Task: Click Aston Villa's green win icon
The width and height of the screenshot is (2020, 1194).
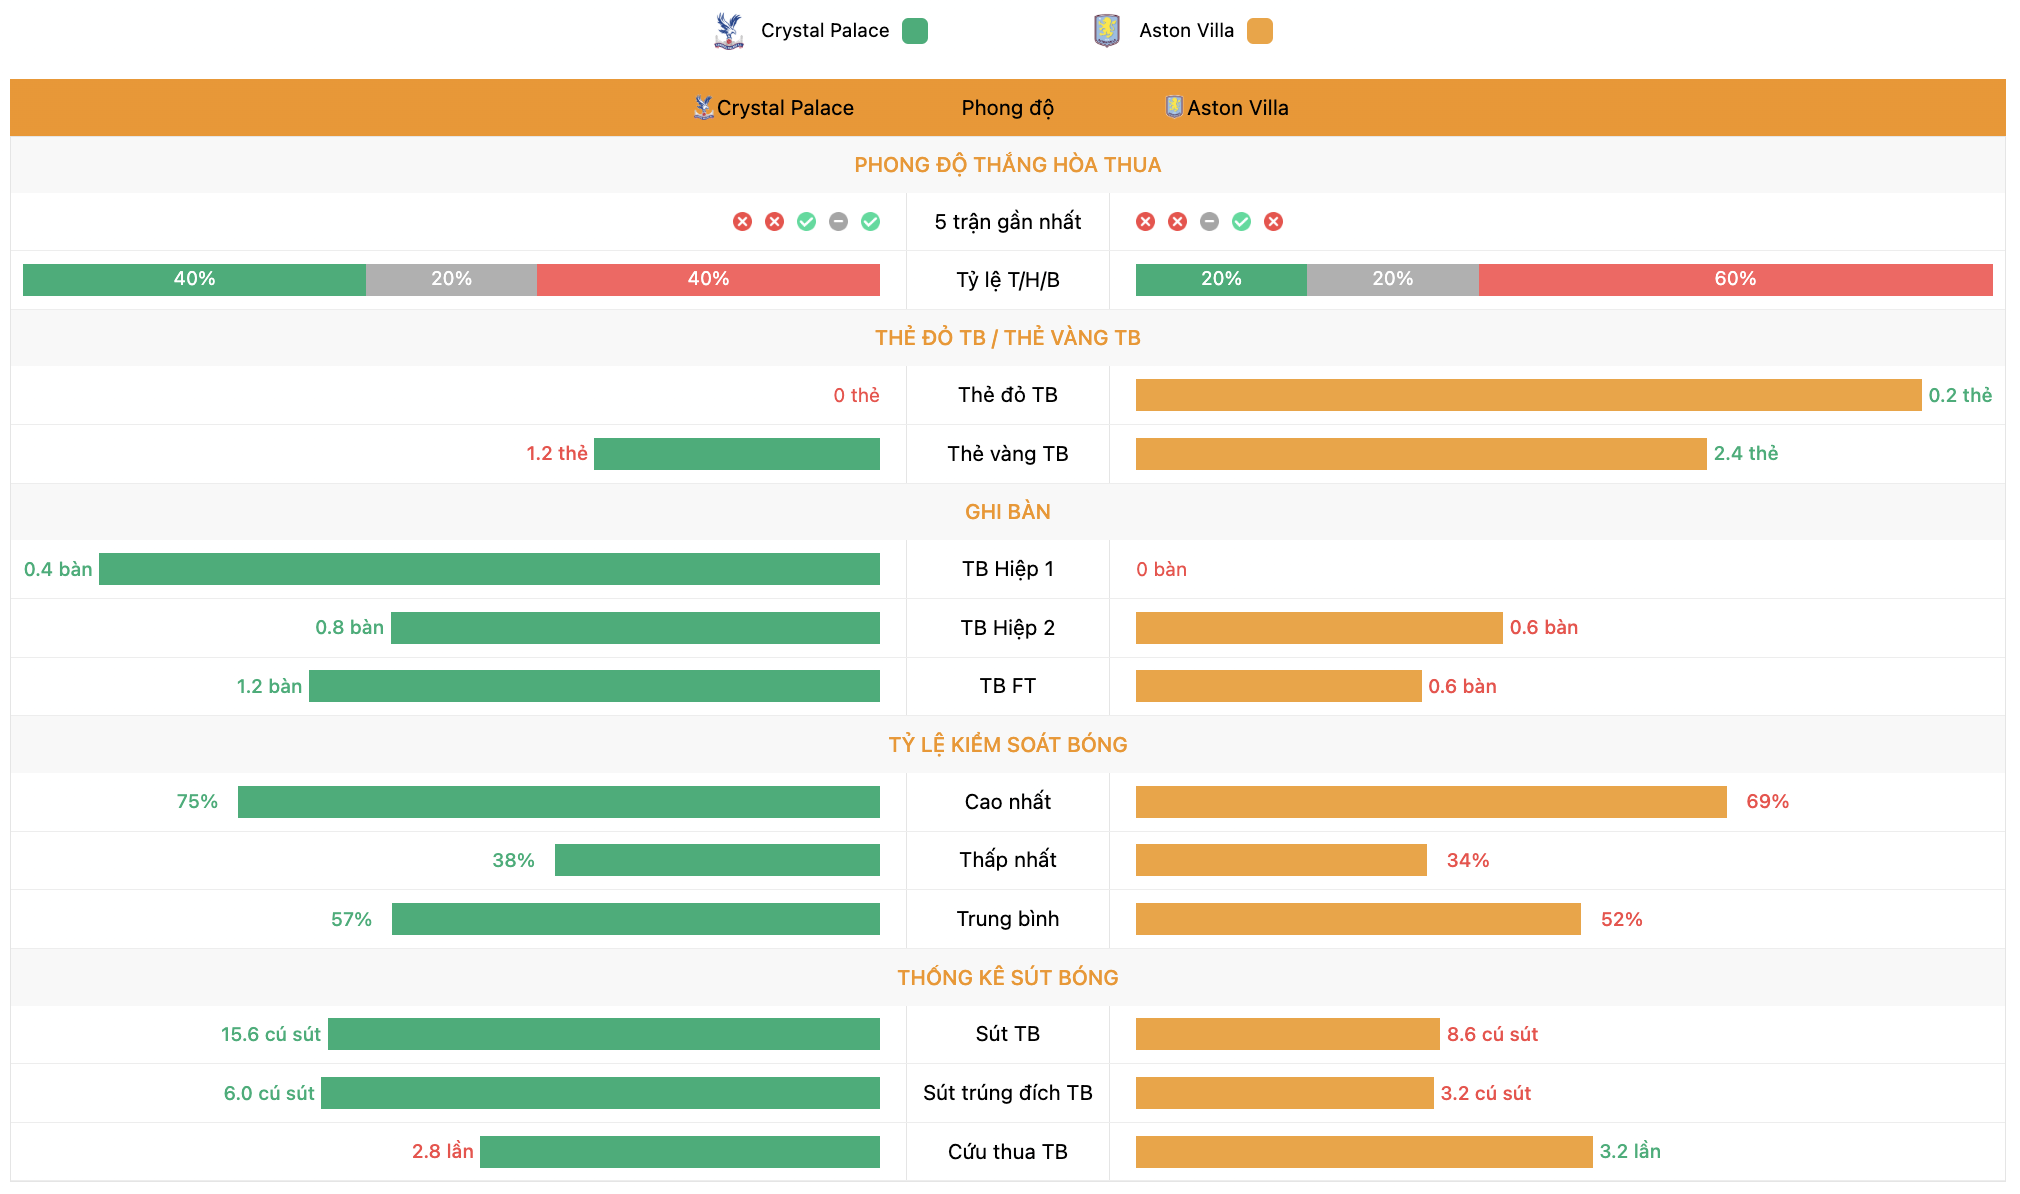Action: pos(1241,222)
